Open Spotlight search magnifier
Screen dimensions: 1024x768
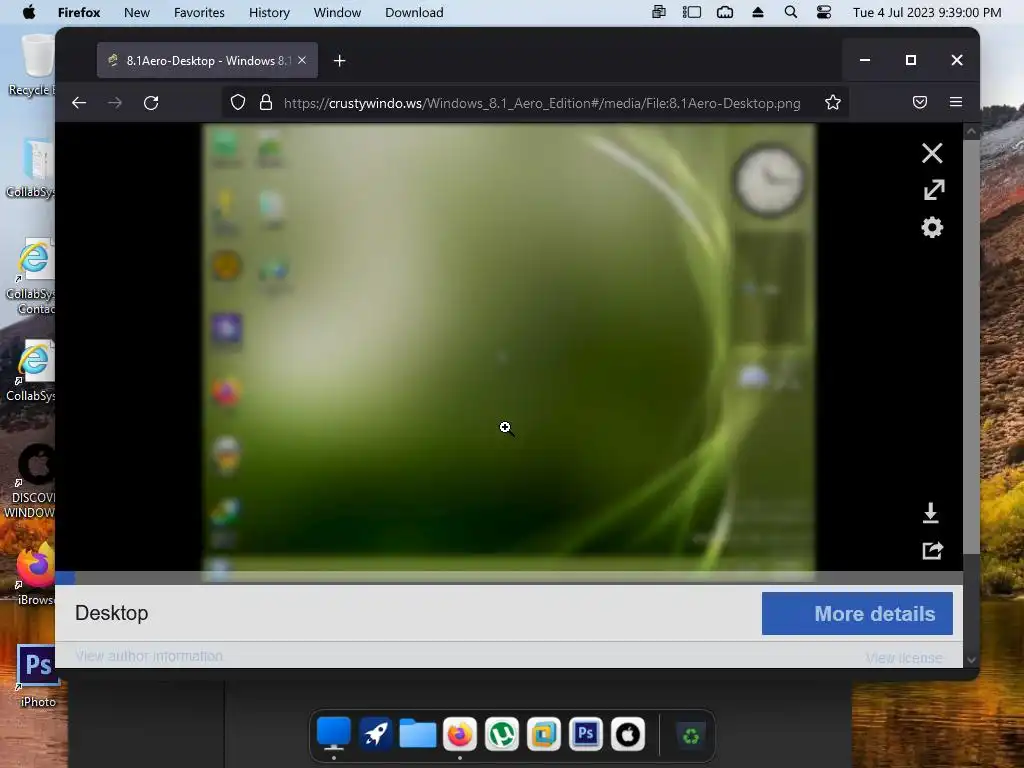790,12
